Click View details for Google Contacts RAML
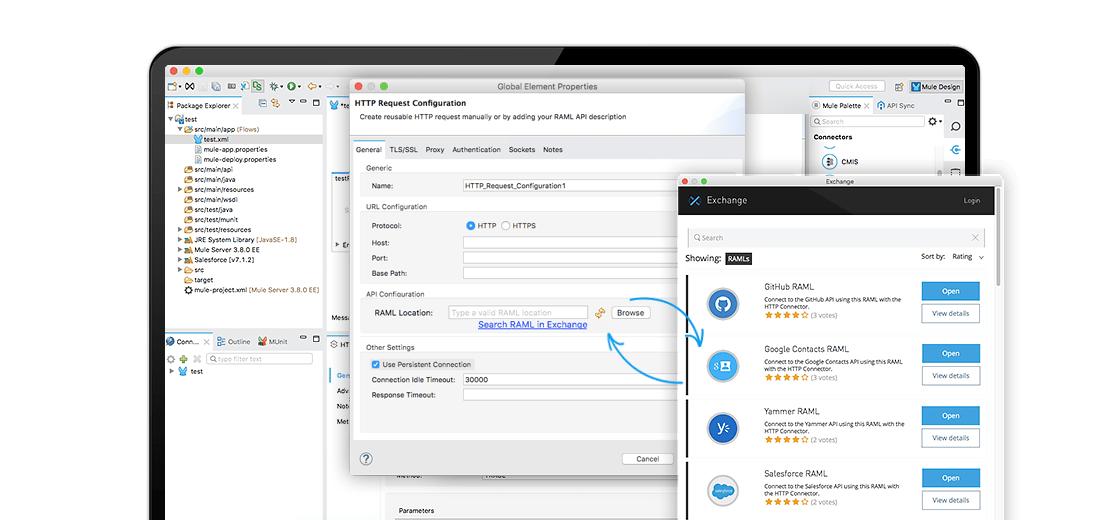This screenshot has height=520, width=1120. pyautogui.click(x=951, y=376)
